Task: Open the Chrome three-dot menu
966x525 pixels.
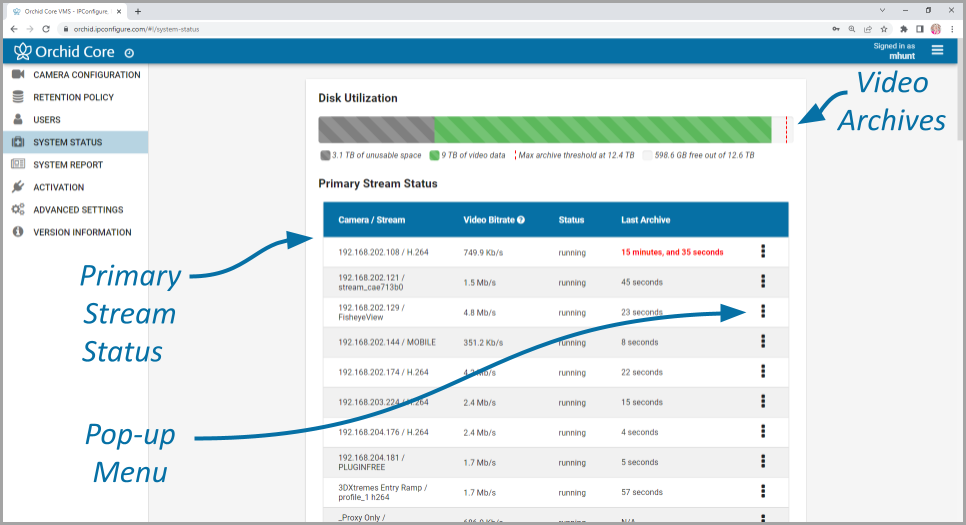Action: [952, 29]
